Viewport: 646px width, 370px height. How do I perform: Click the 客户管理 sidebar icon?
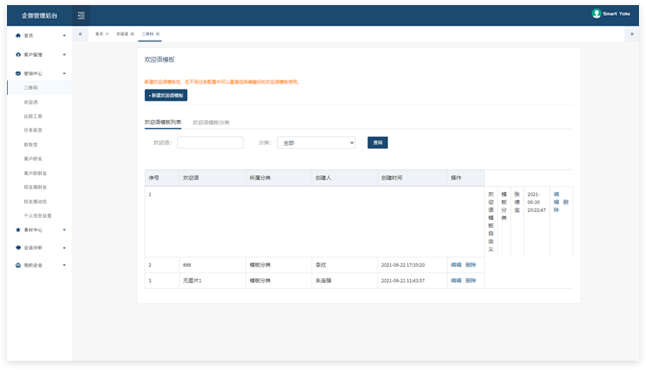[x=18, y=54]
